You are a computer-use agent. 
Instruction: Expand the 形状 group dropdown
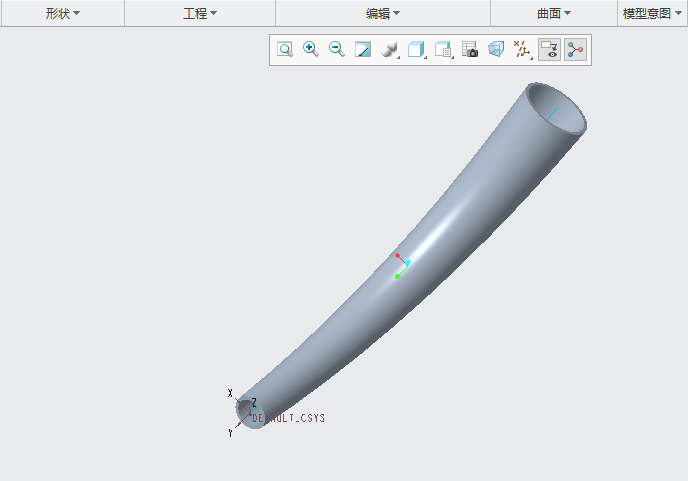[62, 13]
